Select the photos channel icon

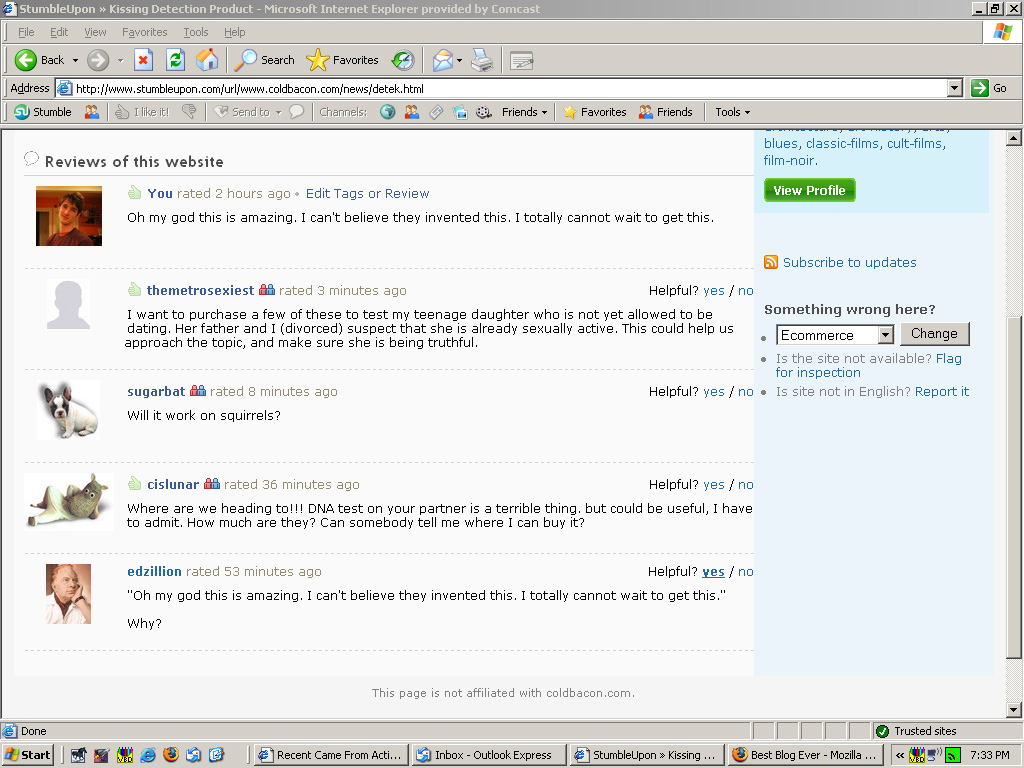point(460,112)
